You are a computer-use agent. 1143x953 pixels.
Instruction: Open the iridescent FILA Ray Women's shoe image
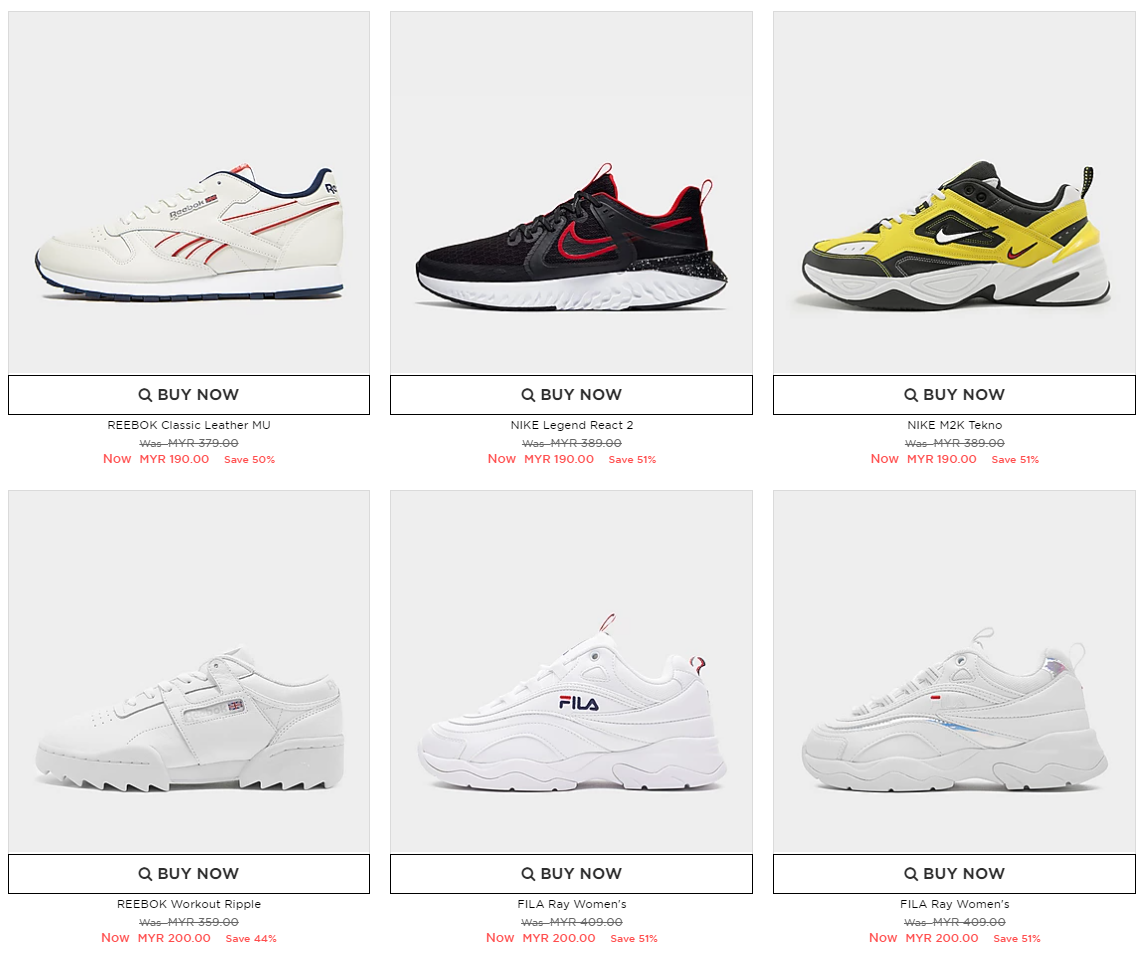click(954, 672)
